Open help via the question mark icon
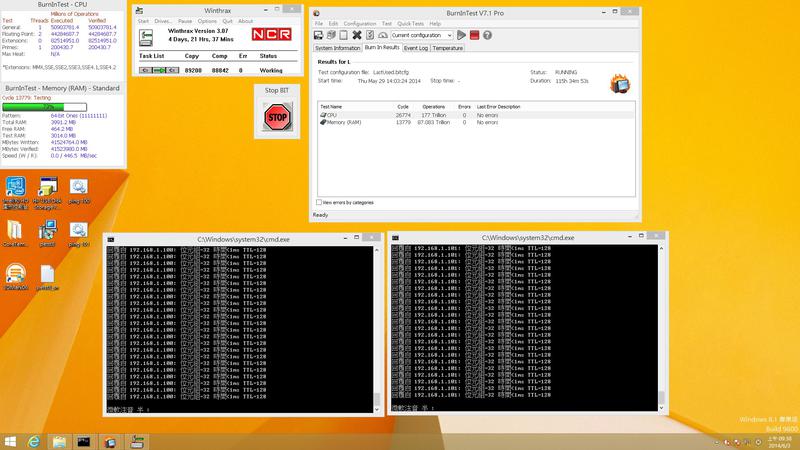Screen dimensions: 800x450 pyautogui.click(x=487, y=35)
